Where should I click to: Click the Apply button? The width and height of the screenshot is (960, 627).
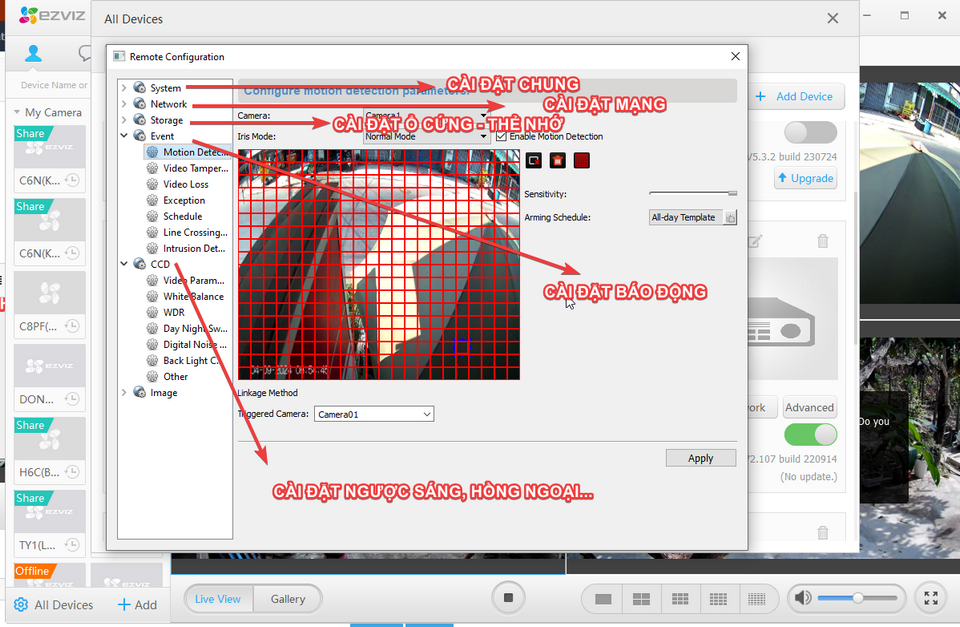pos(701,458)
